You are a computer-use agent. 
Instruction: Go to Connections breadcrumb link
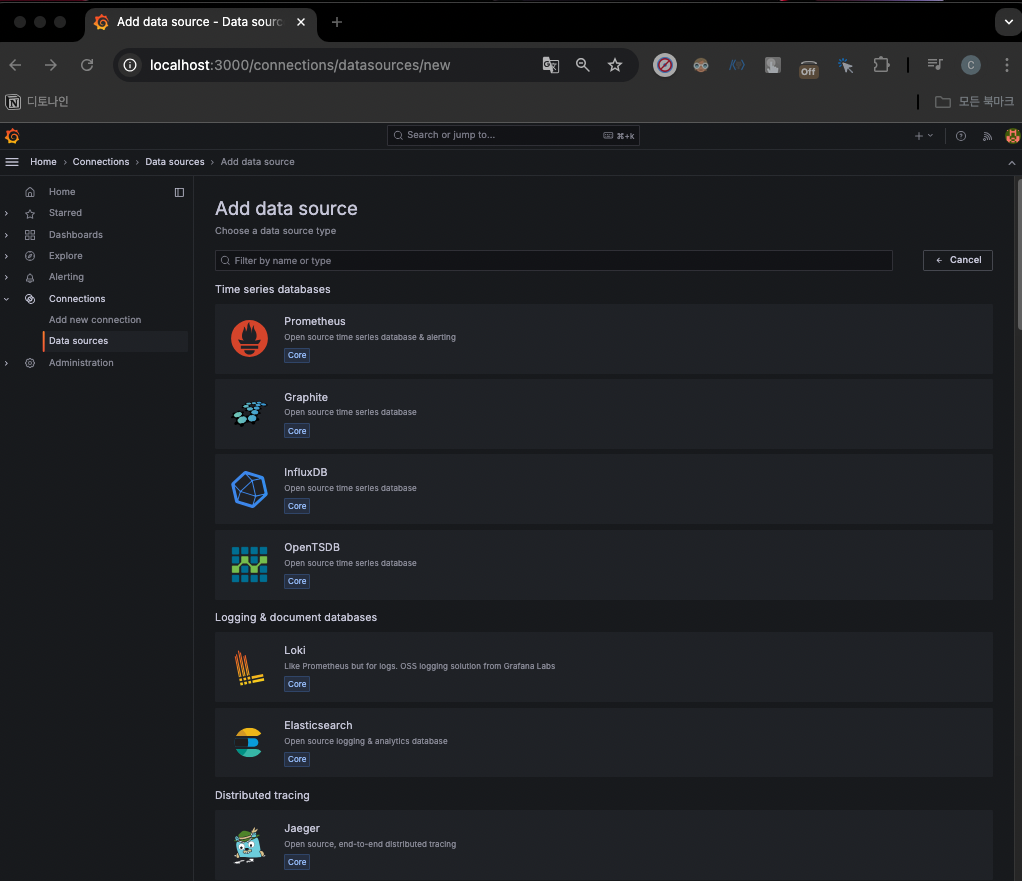coord(101,162)
